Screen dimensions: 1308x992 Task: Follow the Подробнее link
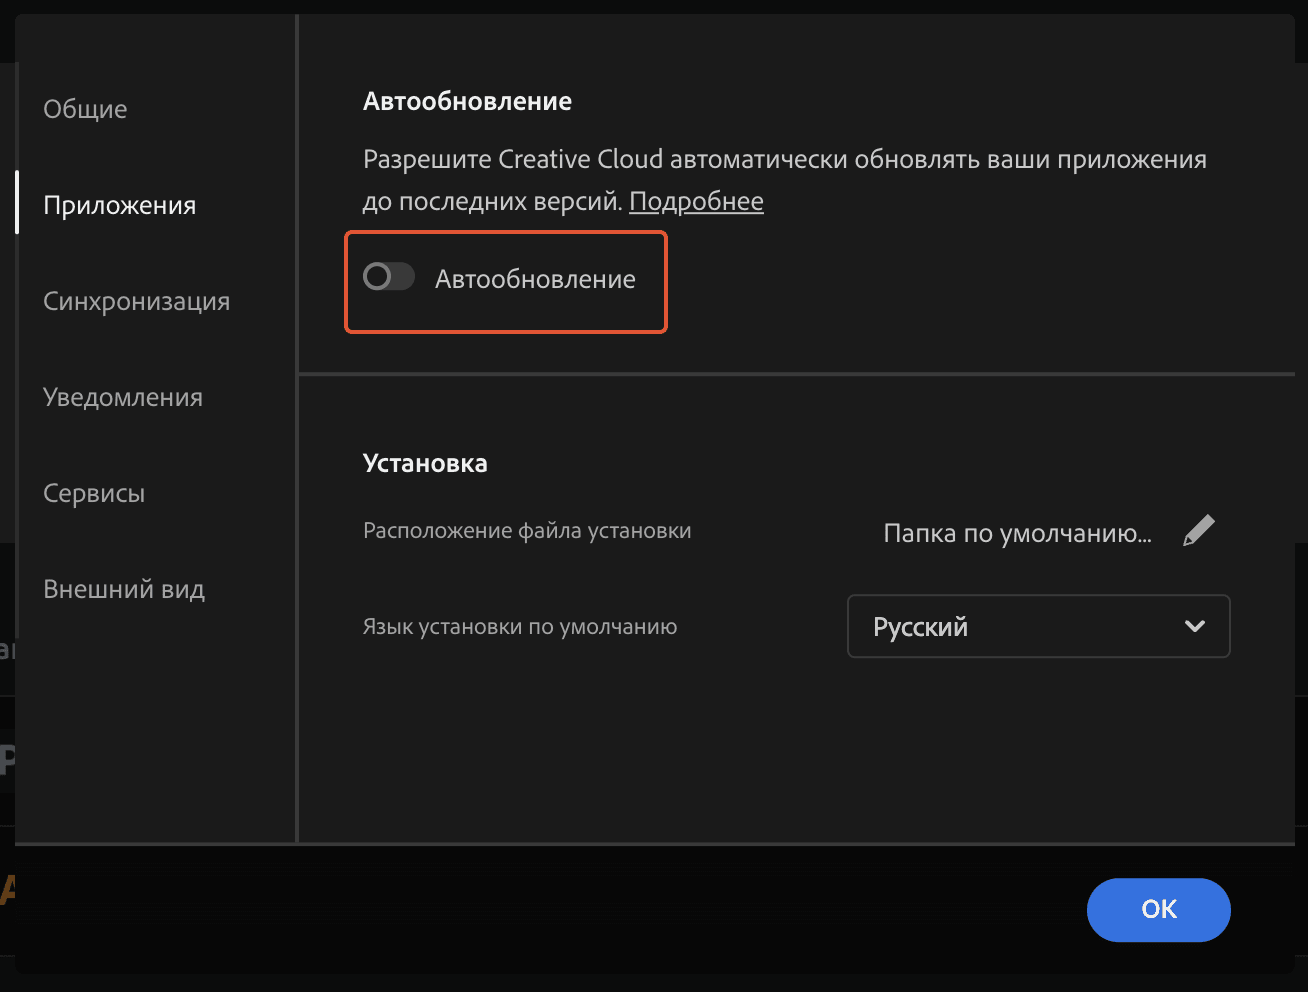click(x=696, y=201)
